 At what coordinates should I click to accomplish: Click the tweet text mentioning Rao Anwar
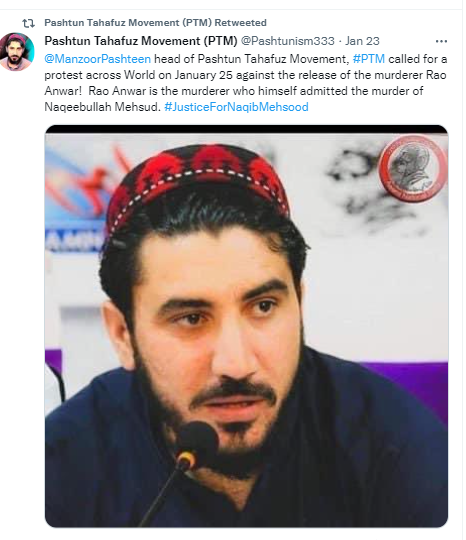[246, 83]
